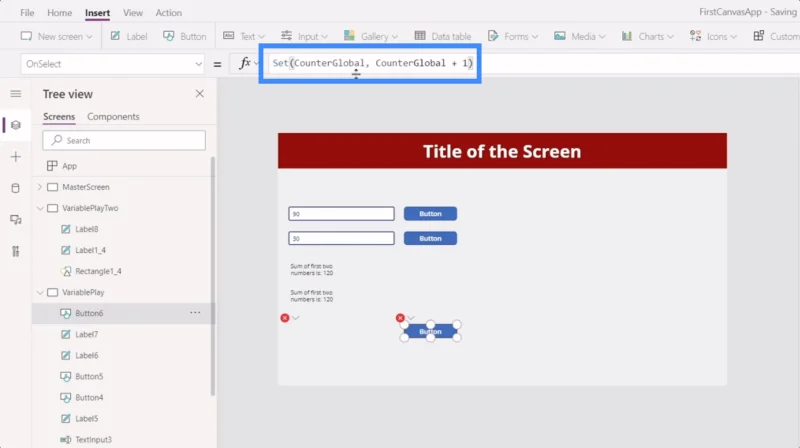Click the Button next to input 90
The width and height of the screenshot is (800, 448).
431,214
